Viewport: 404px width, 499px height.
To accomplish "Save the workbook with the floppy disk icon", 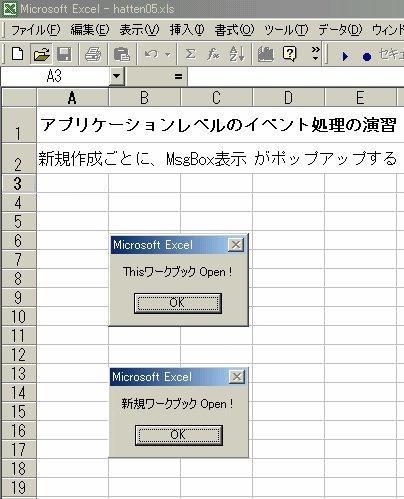I will [x=64, y=54].
